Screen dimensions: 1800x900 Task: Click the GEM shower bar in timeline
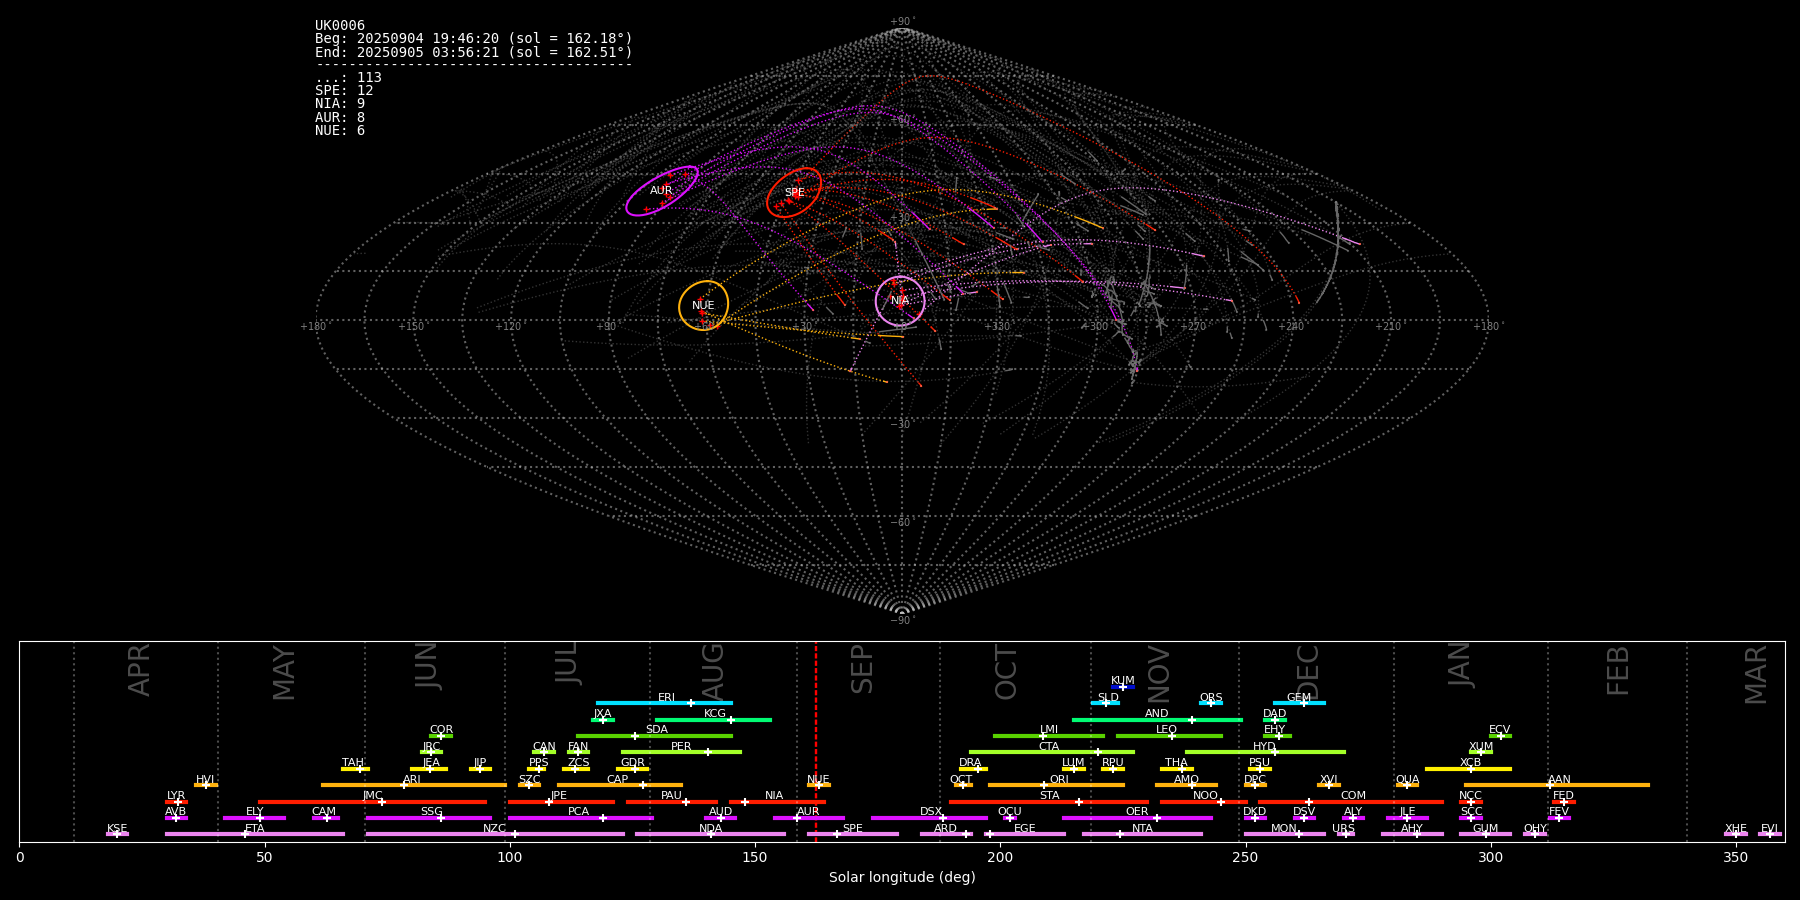click(x=1299, y=703)
